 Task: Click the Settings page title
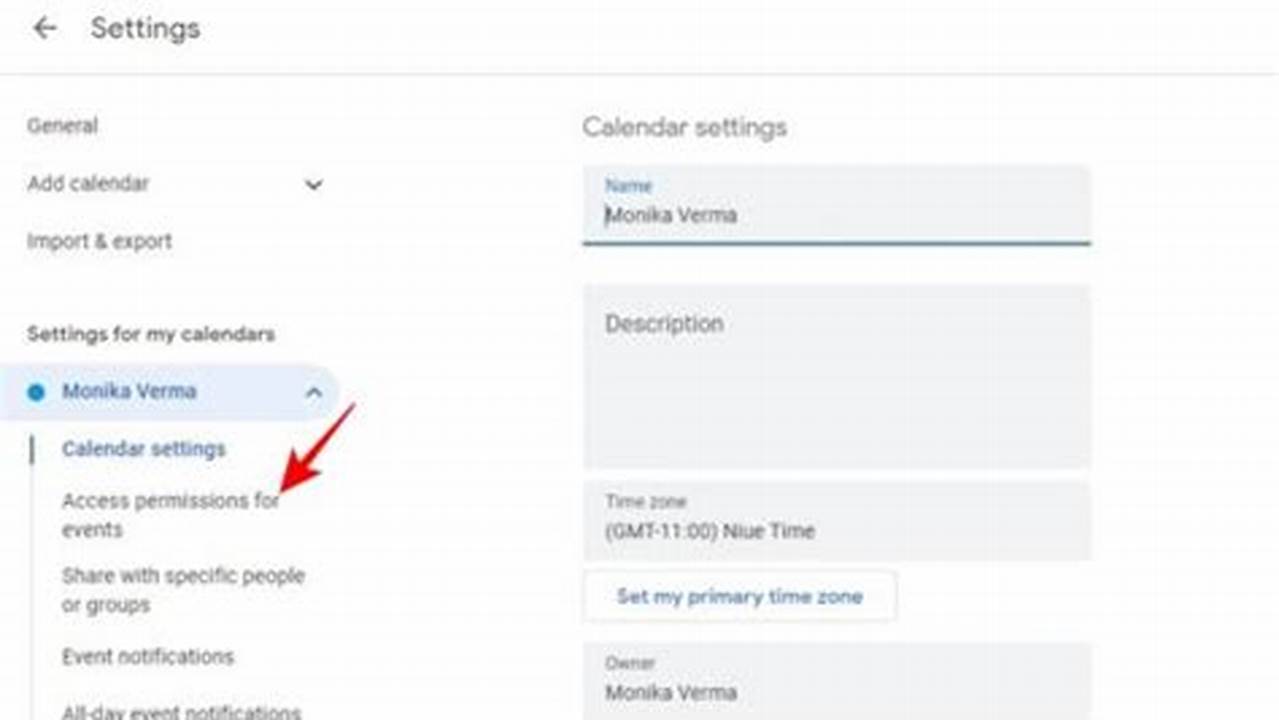pos(144,28)
